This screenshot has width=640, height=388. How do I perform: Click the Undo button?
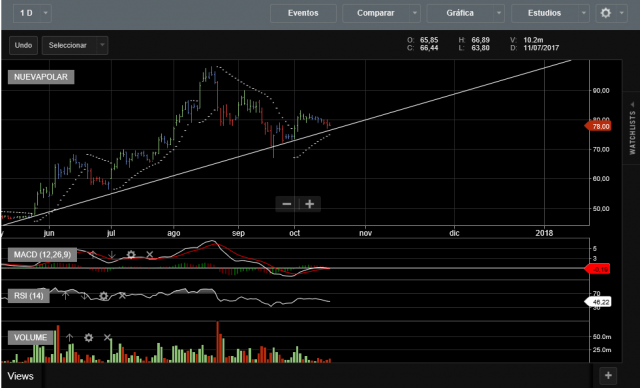click(23, 45)
